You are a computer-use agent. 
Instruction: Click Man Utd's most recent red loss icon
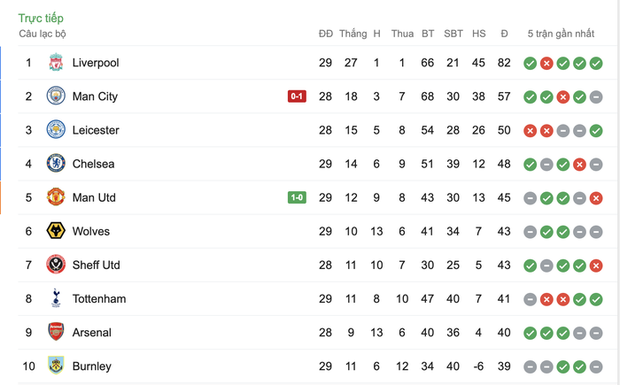point(596,198)
